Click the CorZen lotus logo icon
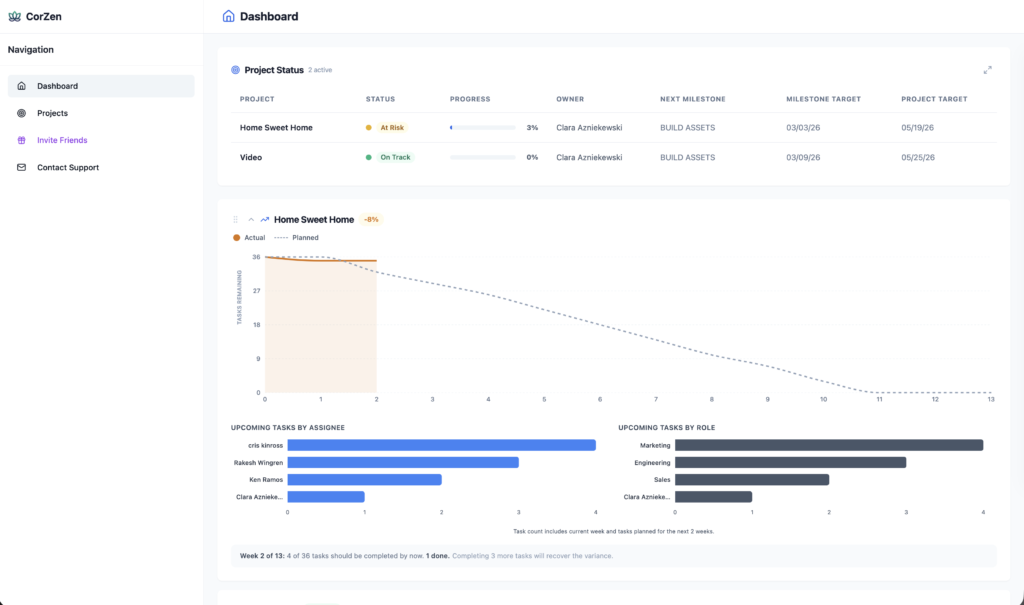 [14, 16]
